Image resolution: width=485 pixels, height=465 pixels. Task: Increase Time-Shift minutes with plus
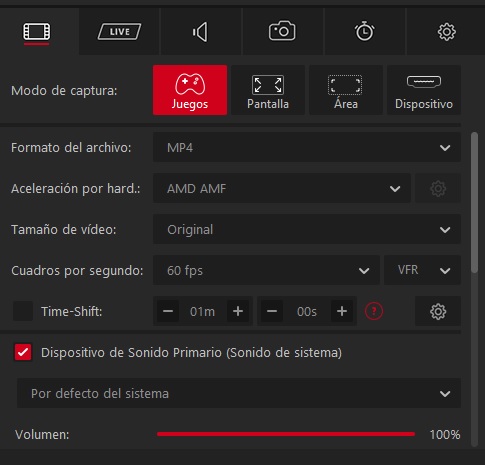click(238, 311)
